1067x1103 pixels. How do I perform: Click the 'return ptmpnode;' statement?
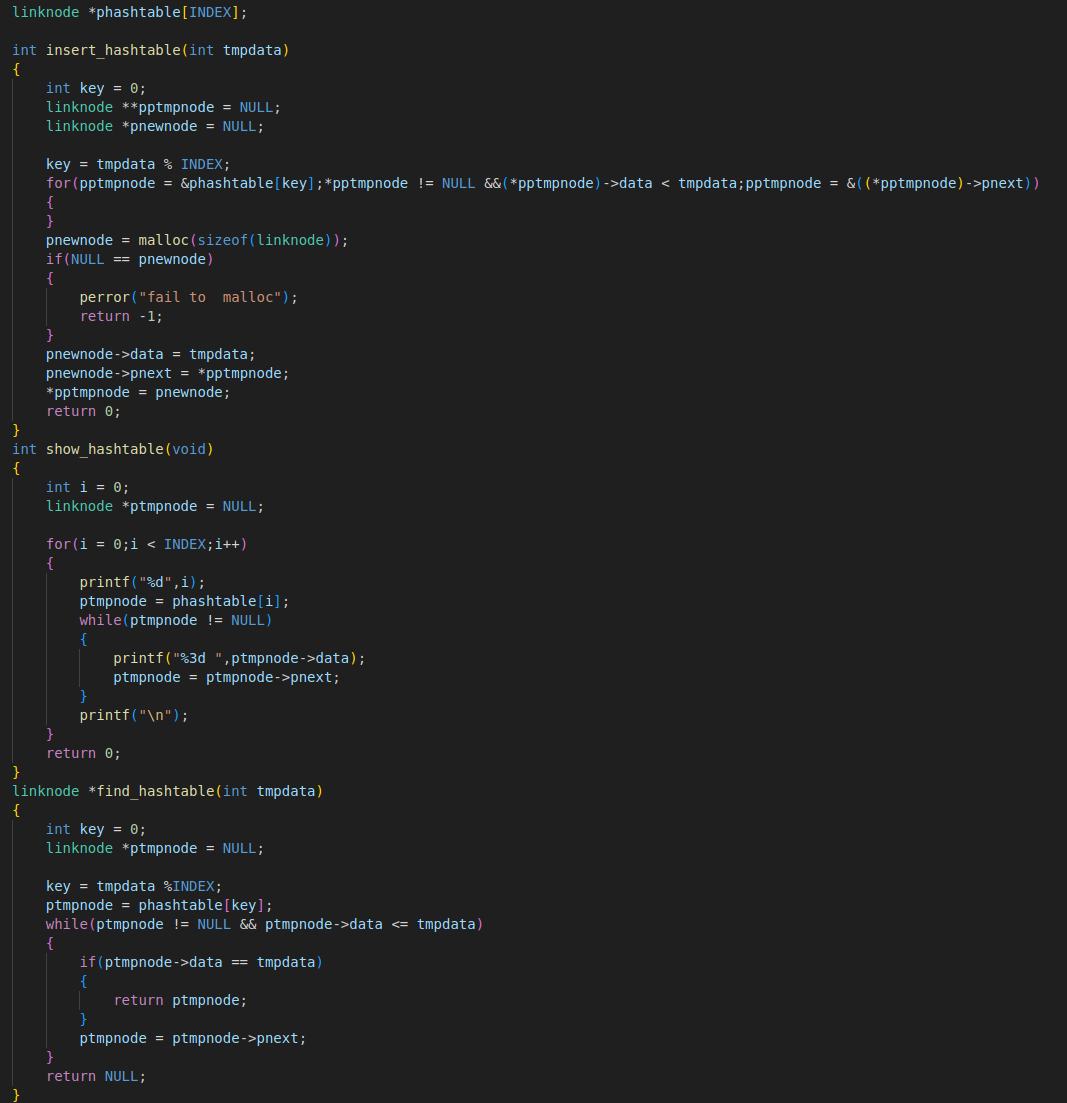(x=180, y=1000)
